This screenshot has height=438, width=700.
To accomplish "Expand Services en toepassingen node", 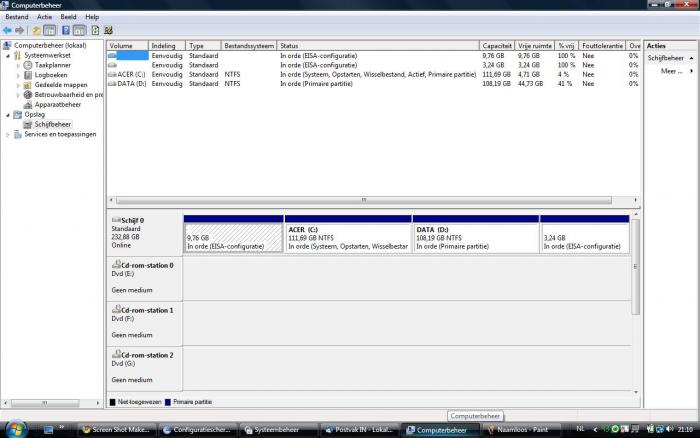I will click(8, 135).
